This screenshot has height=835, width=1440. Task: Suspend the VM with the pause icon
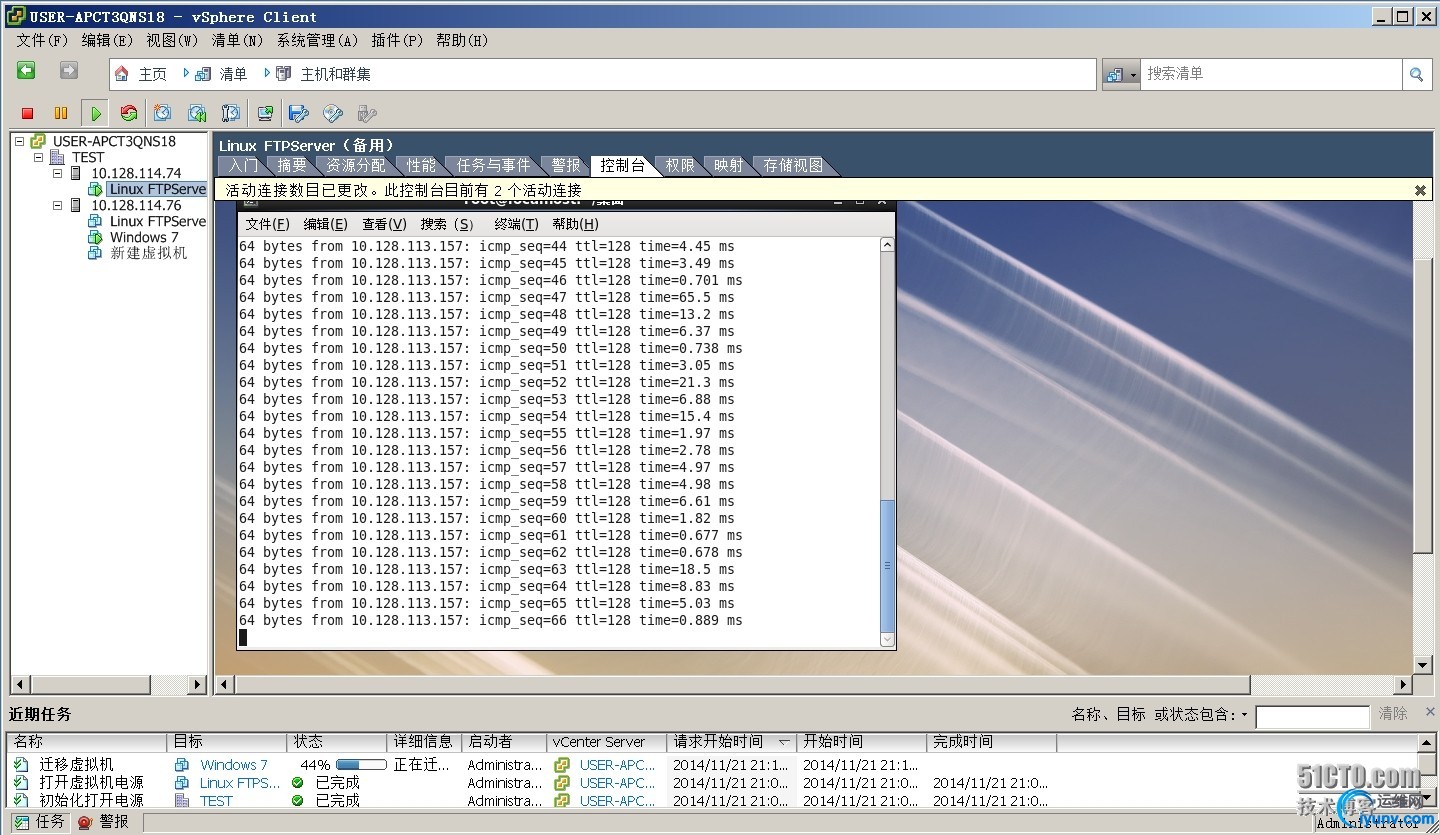tap(61, 114)
